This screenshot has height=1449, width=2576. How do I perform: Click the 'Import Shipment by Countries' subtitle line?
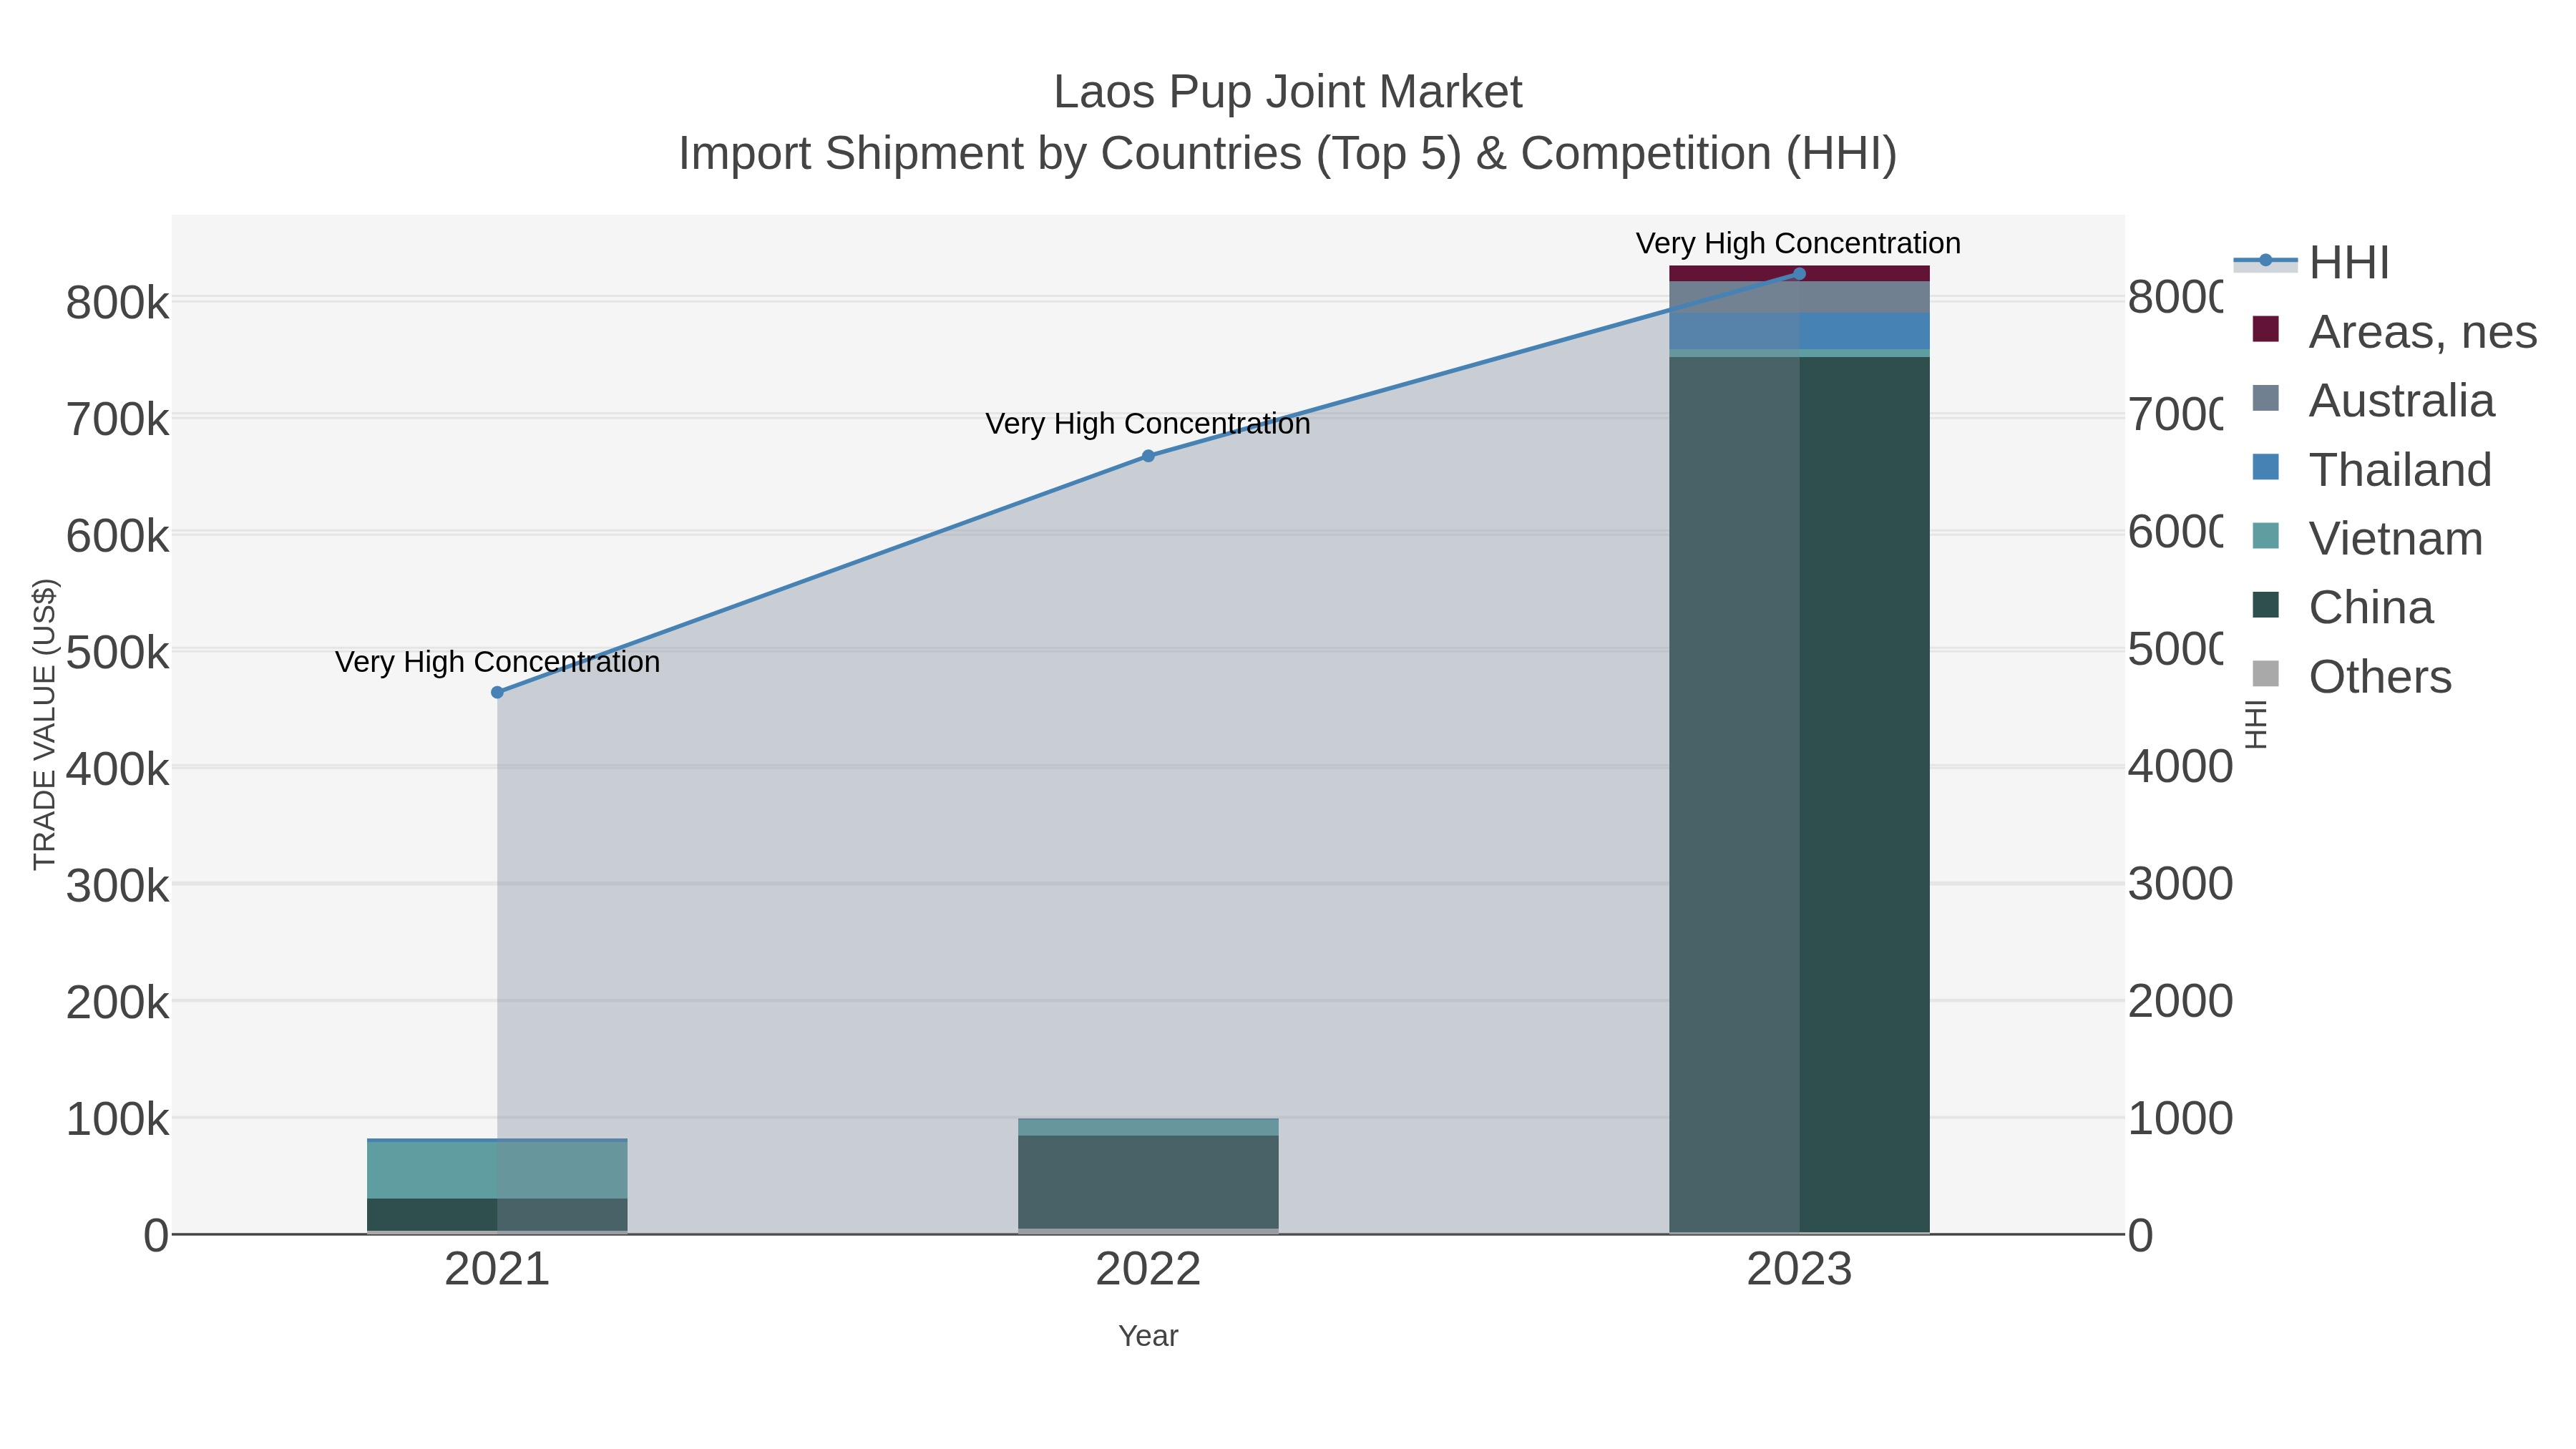coord(1288,154)
